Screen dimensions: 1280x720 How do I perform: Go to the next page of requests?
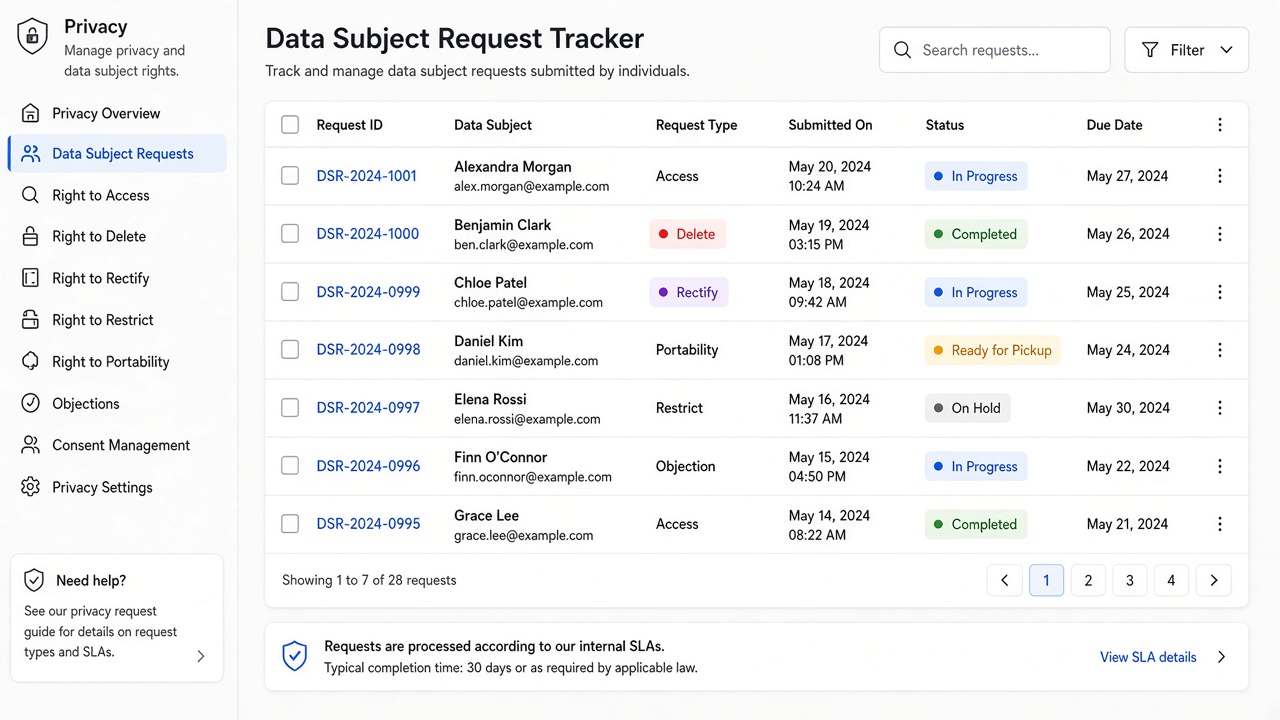tap(1214, 580)
